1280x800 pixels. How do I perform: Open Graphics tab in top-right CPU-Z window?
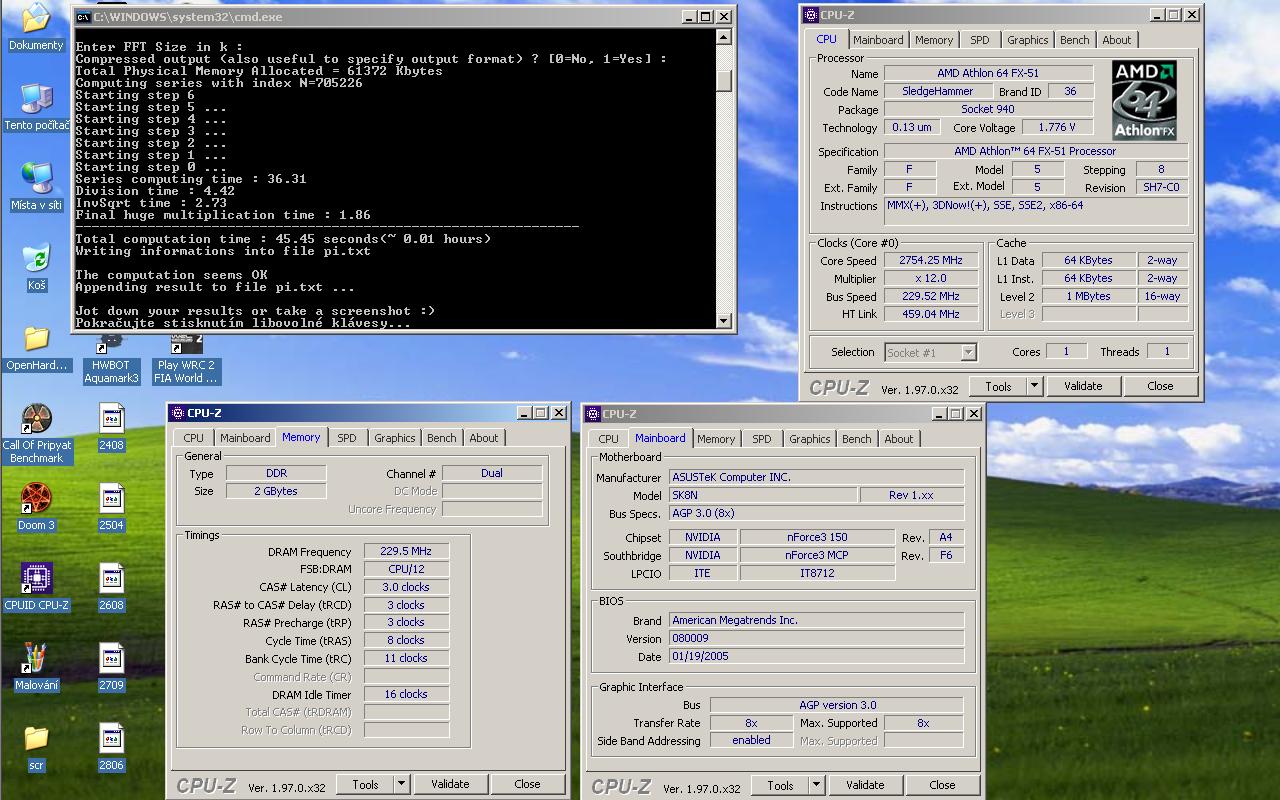pyautogui.click(x=1028, y=40)
